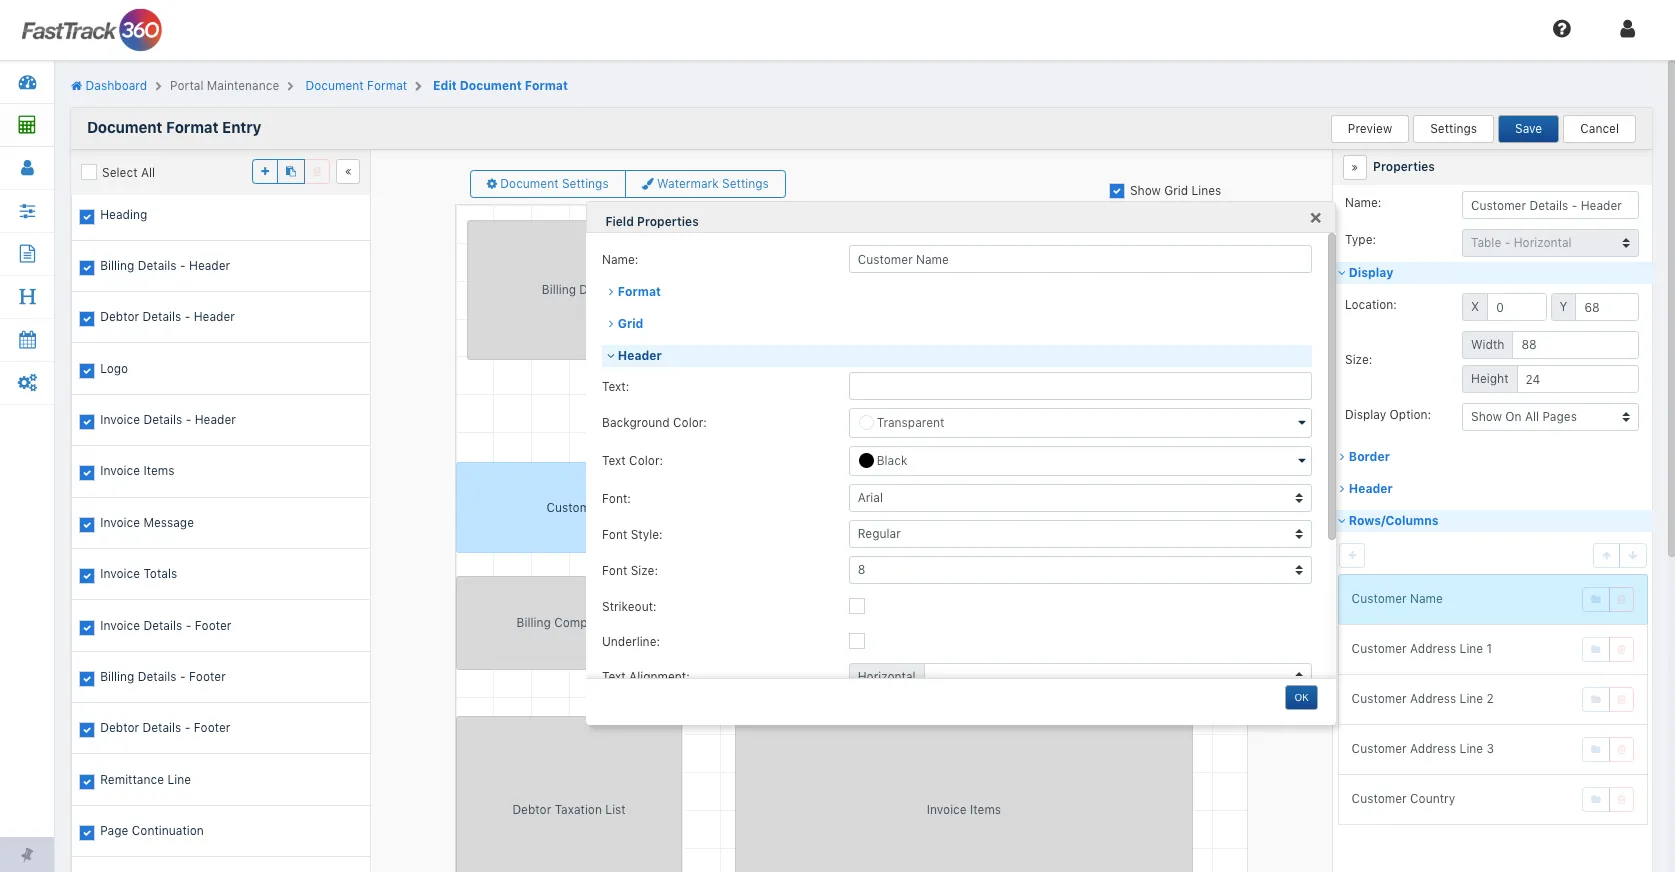
Task: Open the Background Color Transparent picker
Action: (x=1080, y=423)
